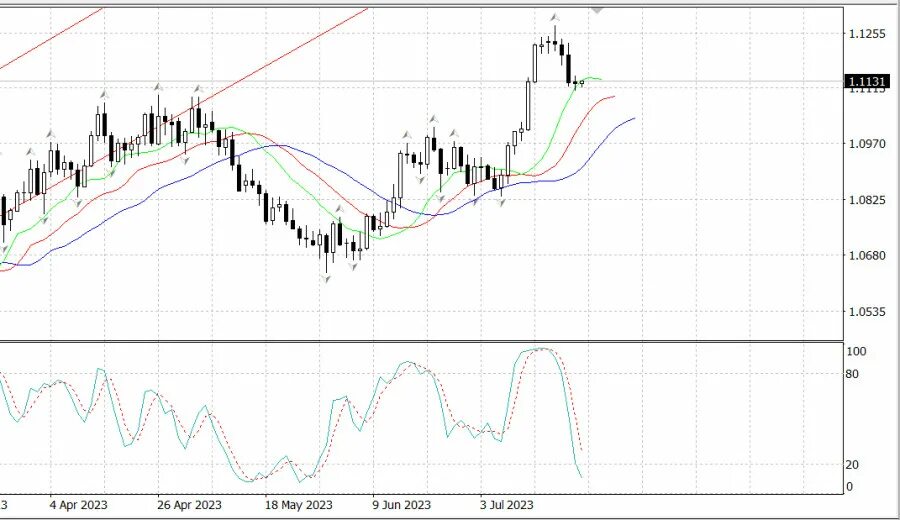Click the 9 Jun 2023 date label
The image size is (900, 520).
pyautogui.click(x=402, y=505)
